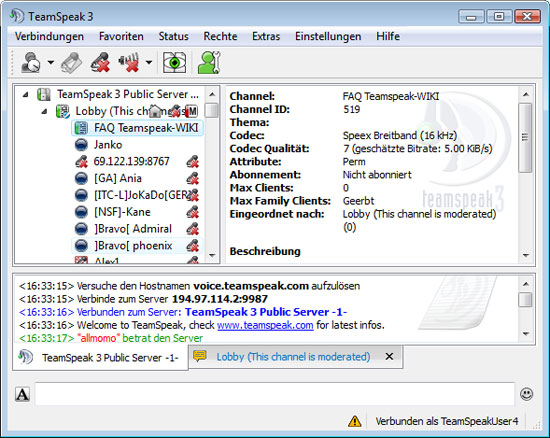Toggle speaker mute in the toolbar
This screenshot has height=438, width=550.
click(129, 63)
